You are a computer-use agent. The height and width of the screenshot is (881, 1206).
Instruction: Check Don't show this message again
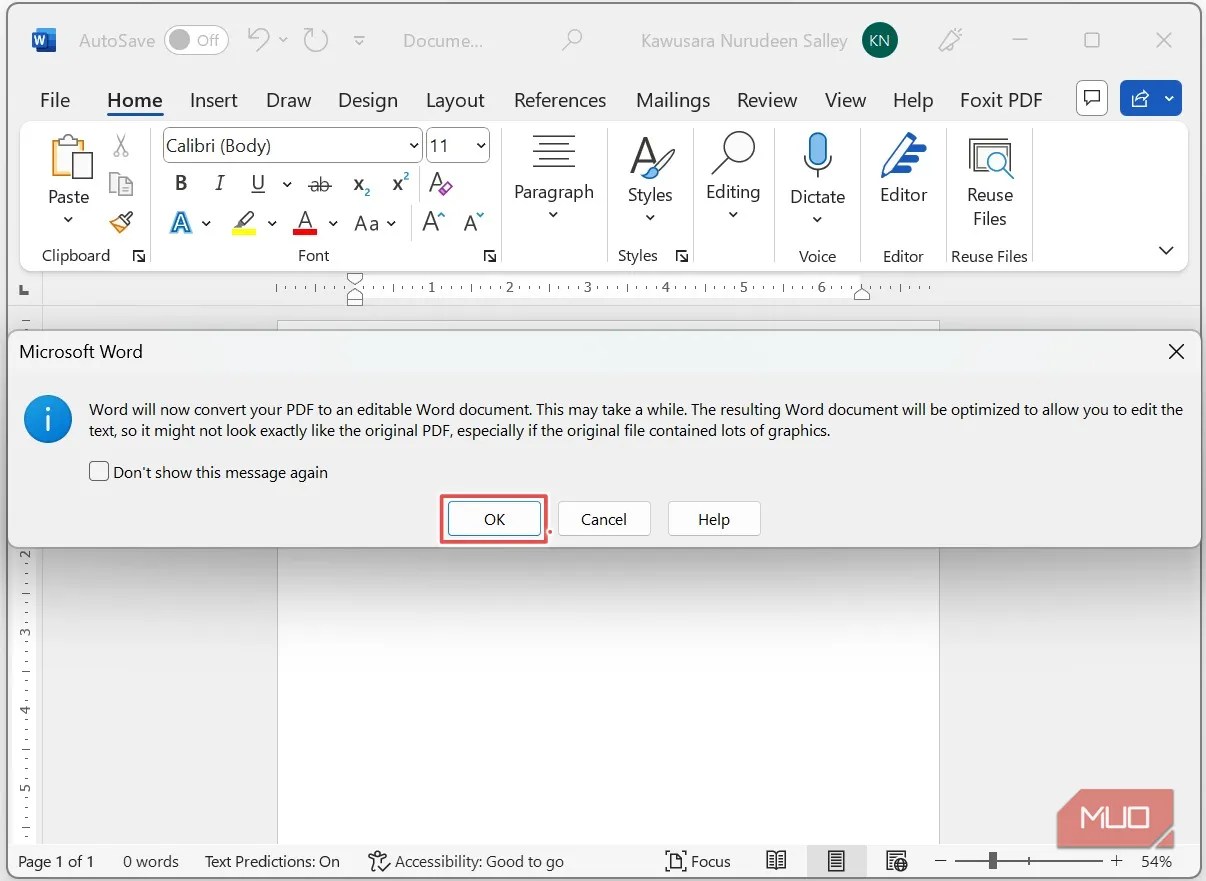pos(99,470)
